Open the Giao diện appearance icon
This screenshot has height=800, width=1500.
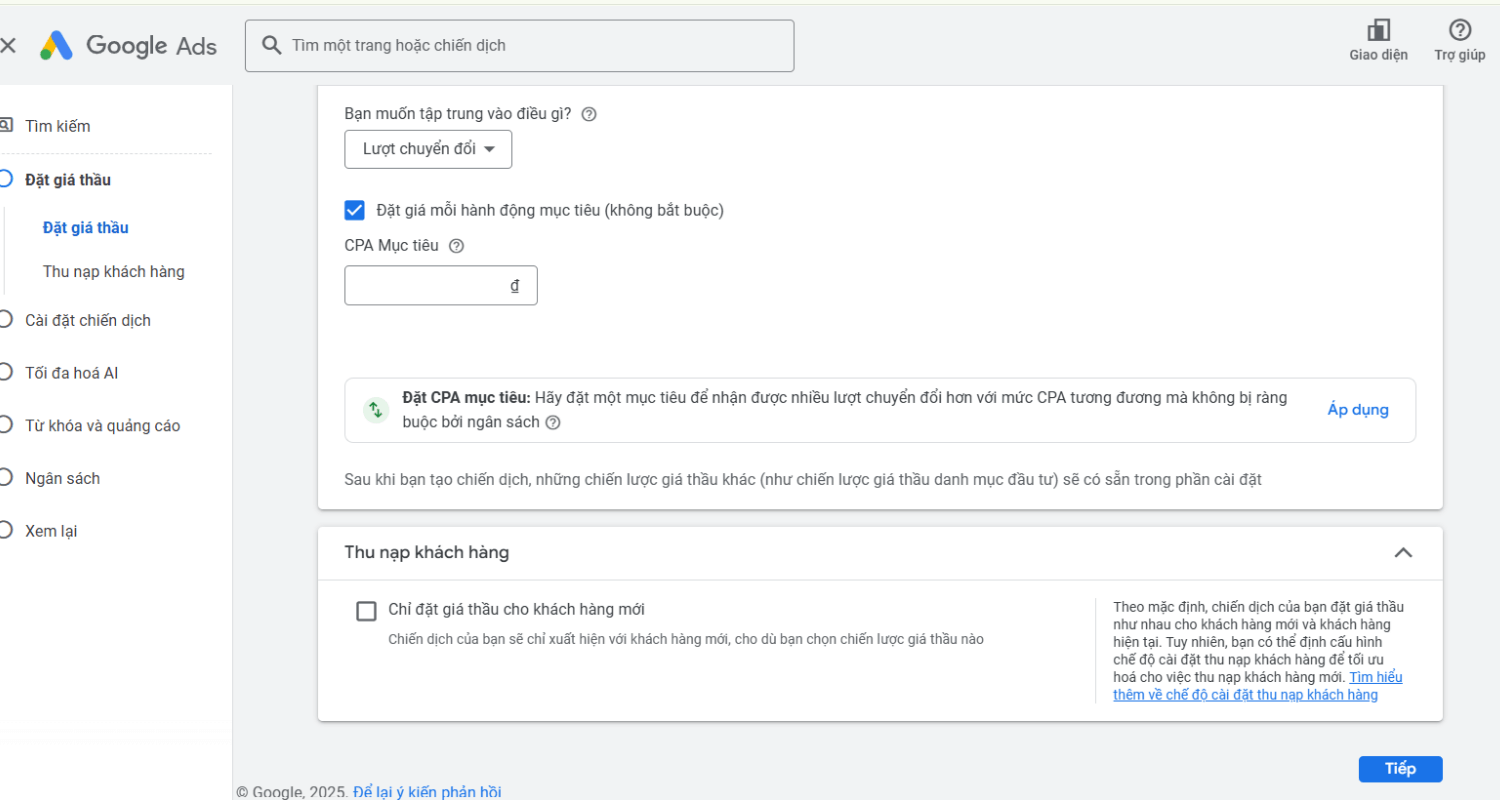tap(1378, 31)
